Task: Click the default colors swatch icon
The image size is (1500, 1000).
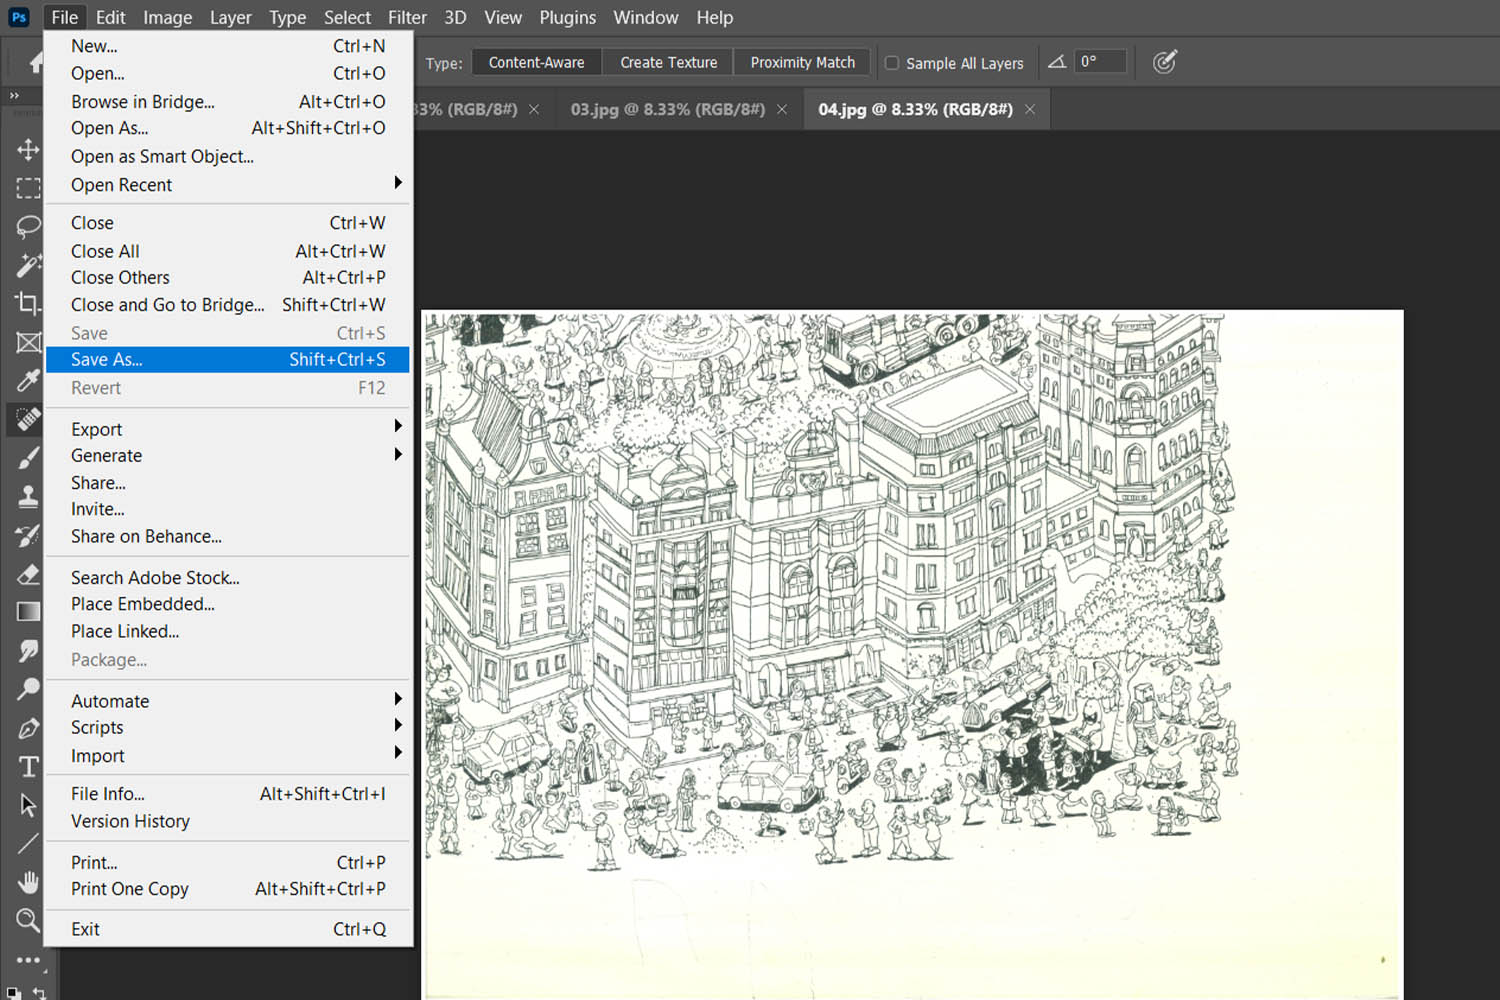Action: [x=13, y=994]
